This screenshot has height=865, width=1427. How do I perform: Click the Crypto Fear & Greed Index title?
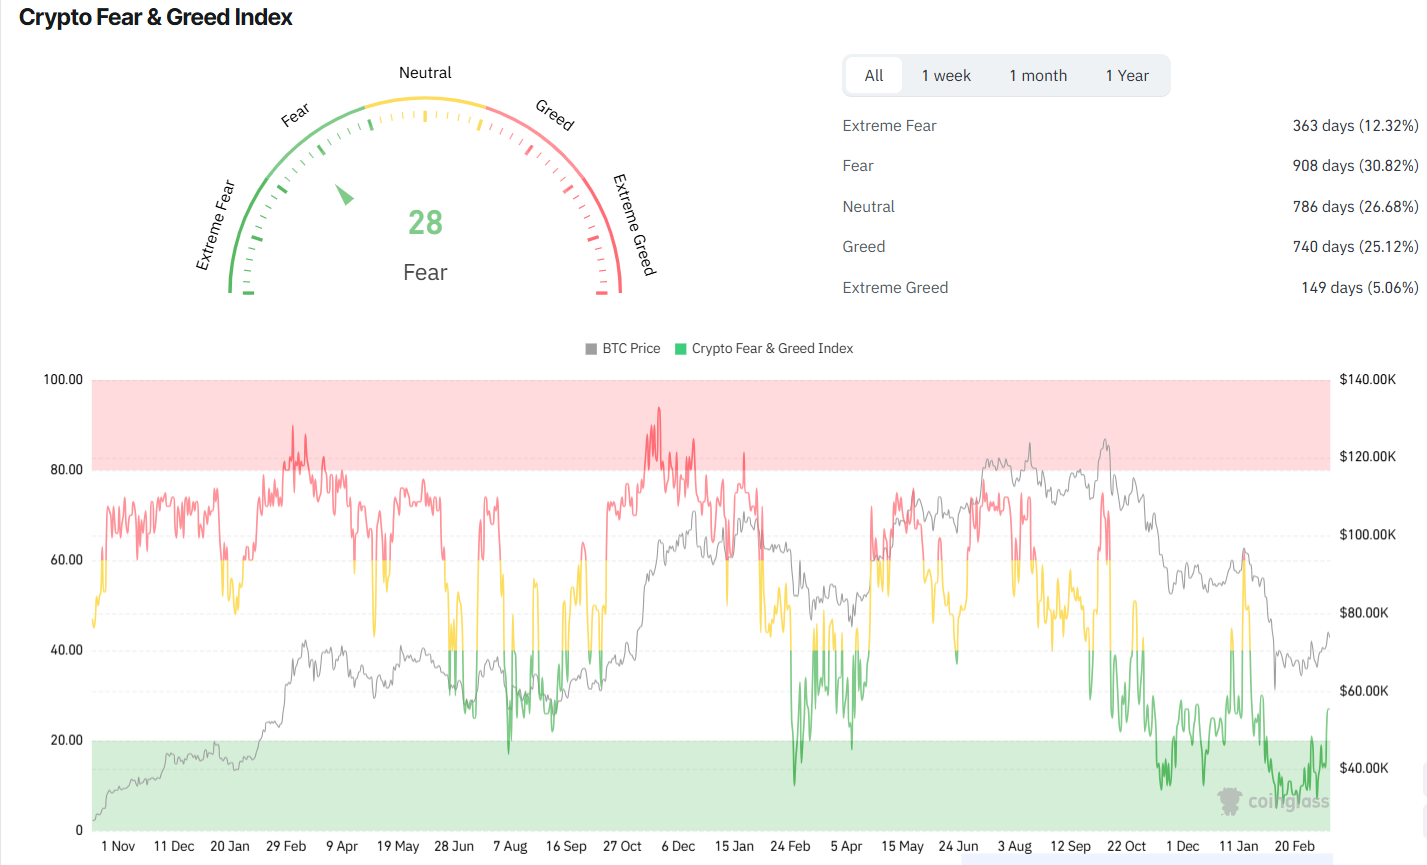pos(155,17)
